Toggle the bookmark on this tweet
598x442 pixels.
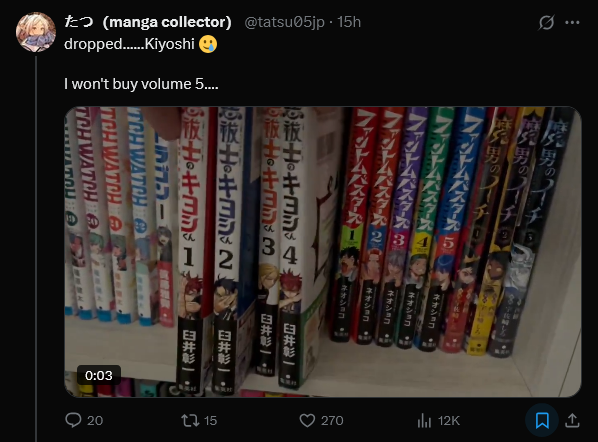(x=542, y=420)
